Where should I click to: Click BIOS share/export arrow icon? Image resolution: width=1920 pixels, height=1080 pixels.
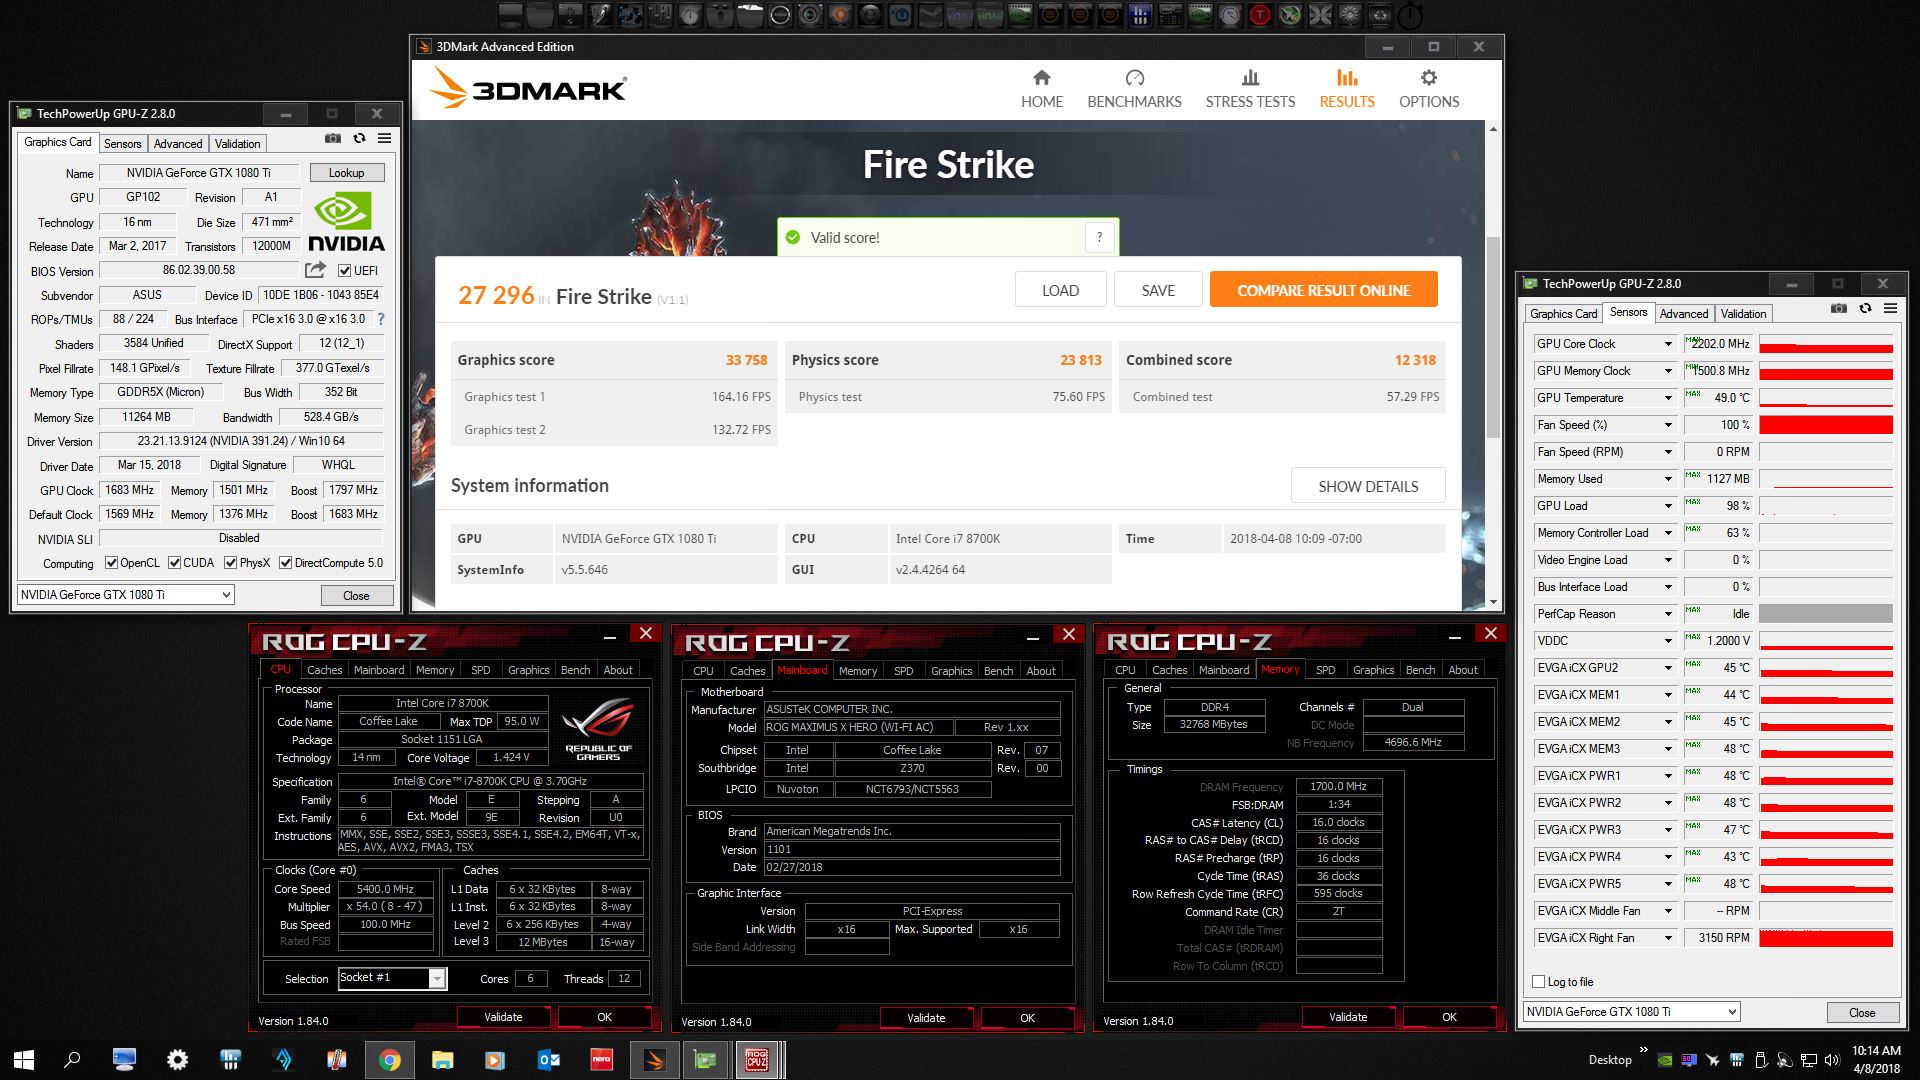coord(315,270)
